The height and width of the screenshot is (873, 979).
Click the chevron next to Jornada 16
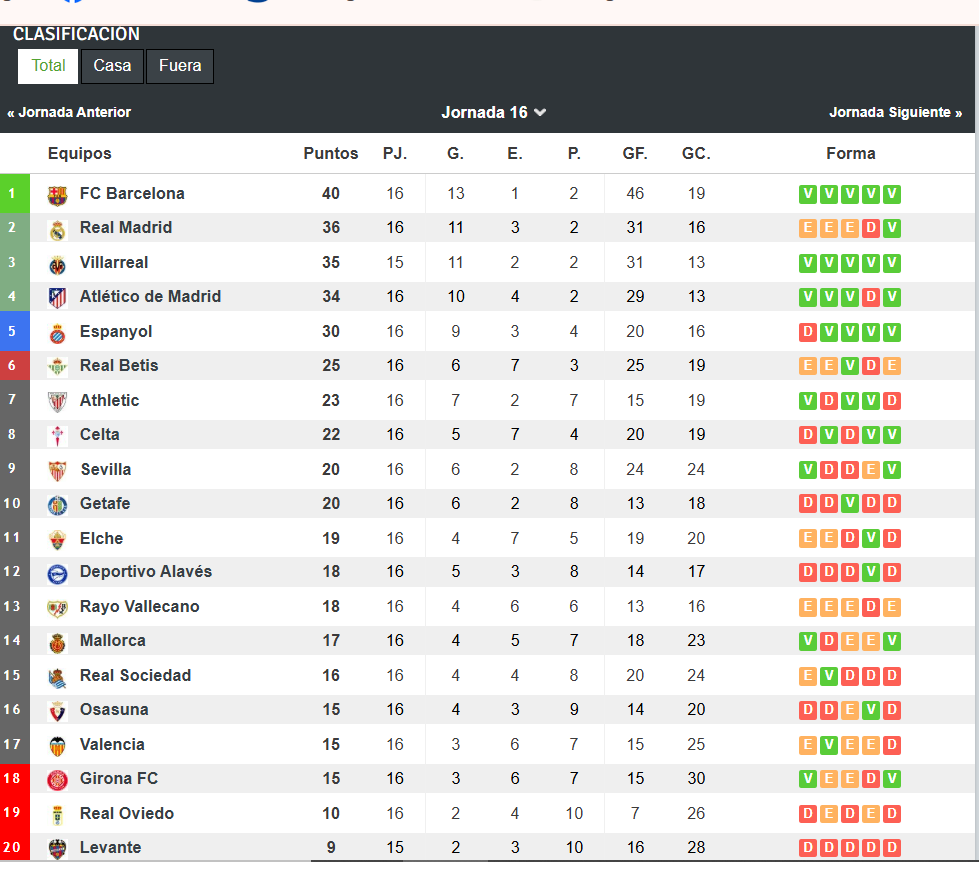(x=540, y=112)
